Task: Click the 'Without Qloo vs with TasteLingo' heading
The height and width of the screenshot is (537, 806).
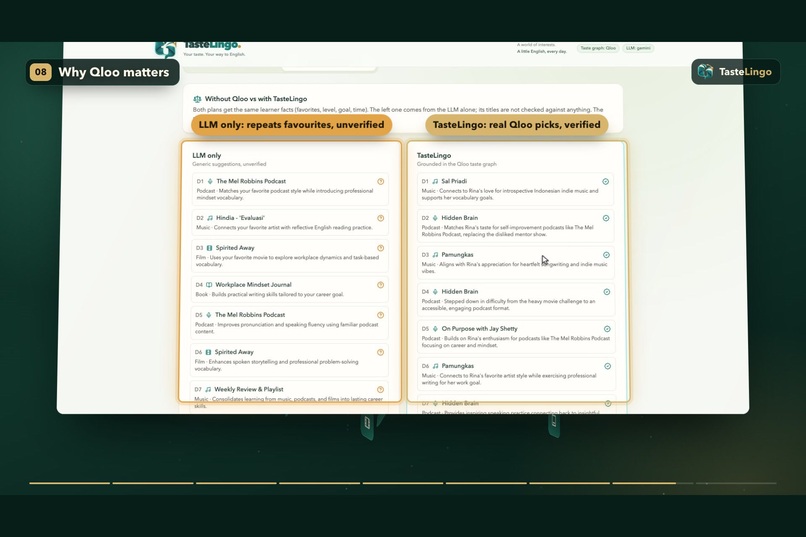Action: click(256, 99)
